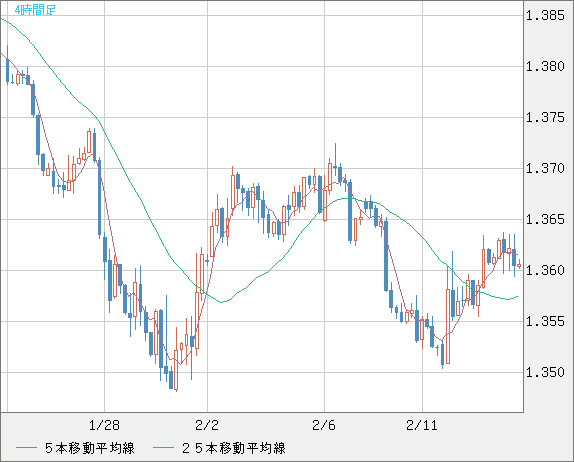Click the 1.385 price axis label

click(545, 15)
